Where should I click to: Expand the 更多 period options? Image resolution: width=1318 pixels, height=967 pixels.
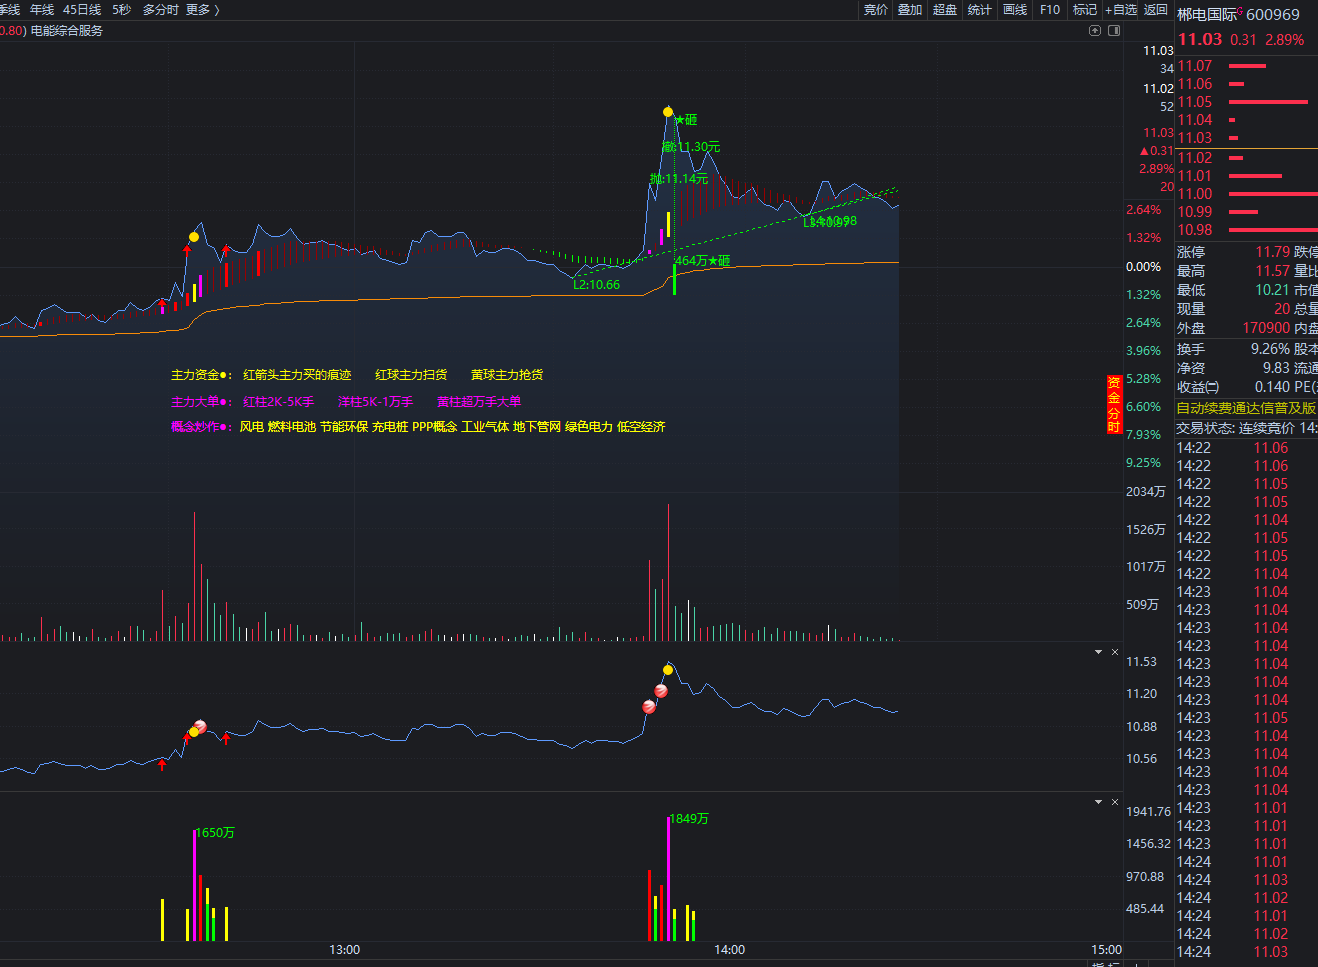203,10
